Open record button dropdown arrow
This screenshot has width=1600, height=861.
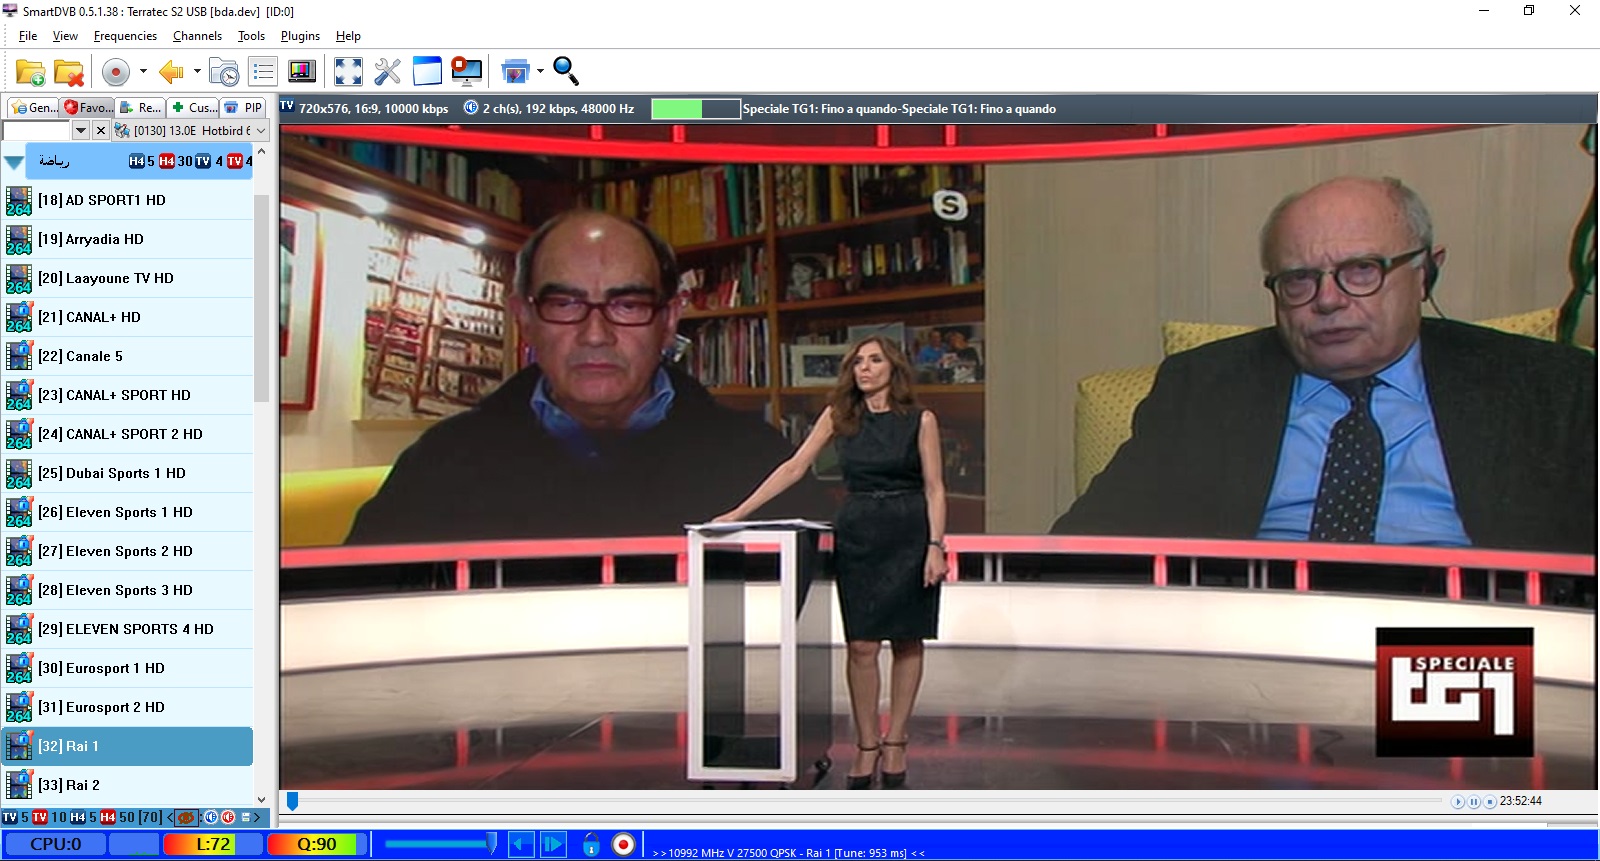click(143, 72)
